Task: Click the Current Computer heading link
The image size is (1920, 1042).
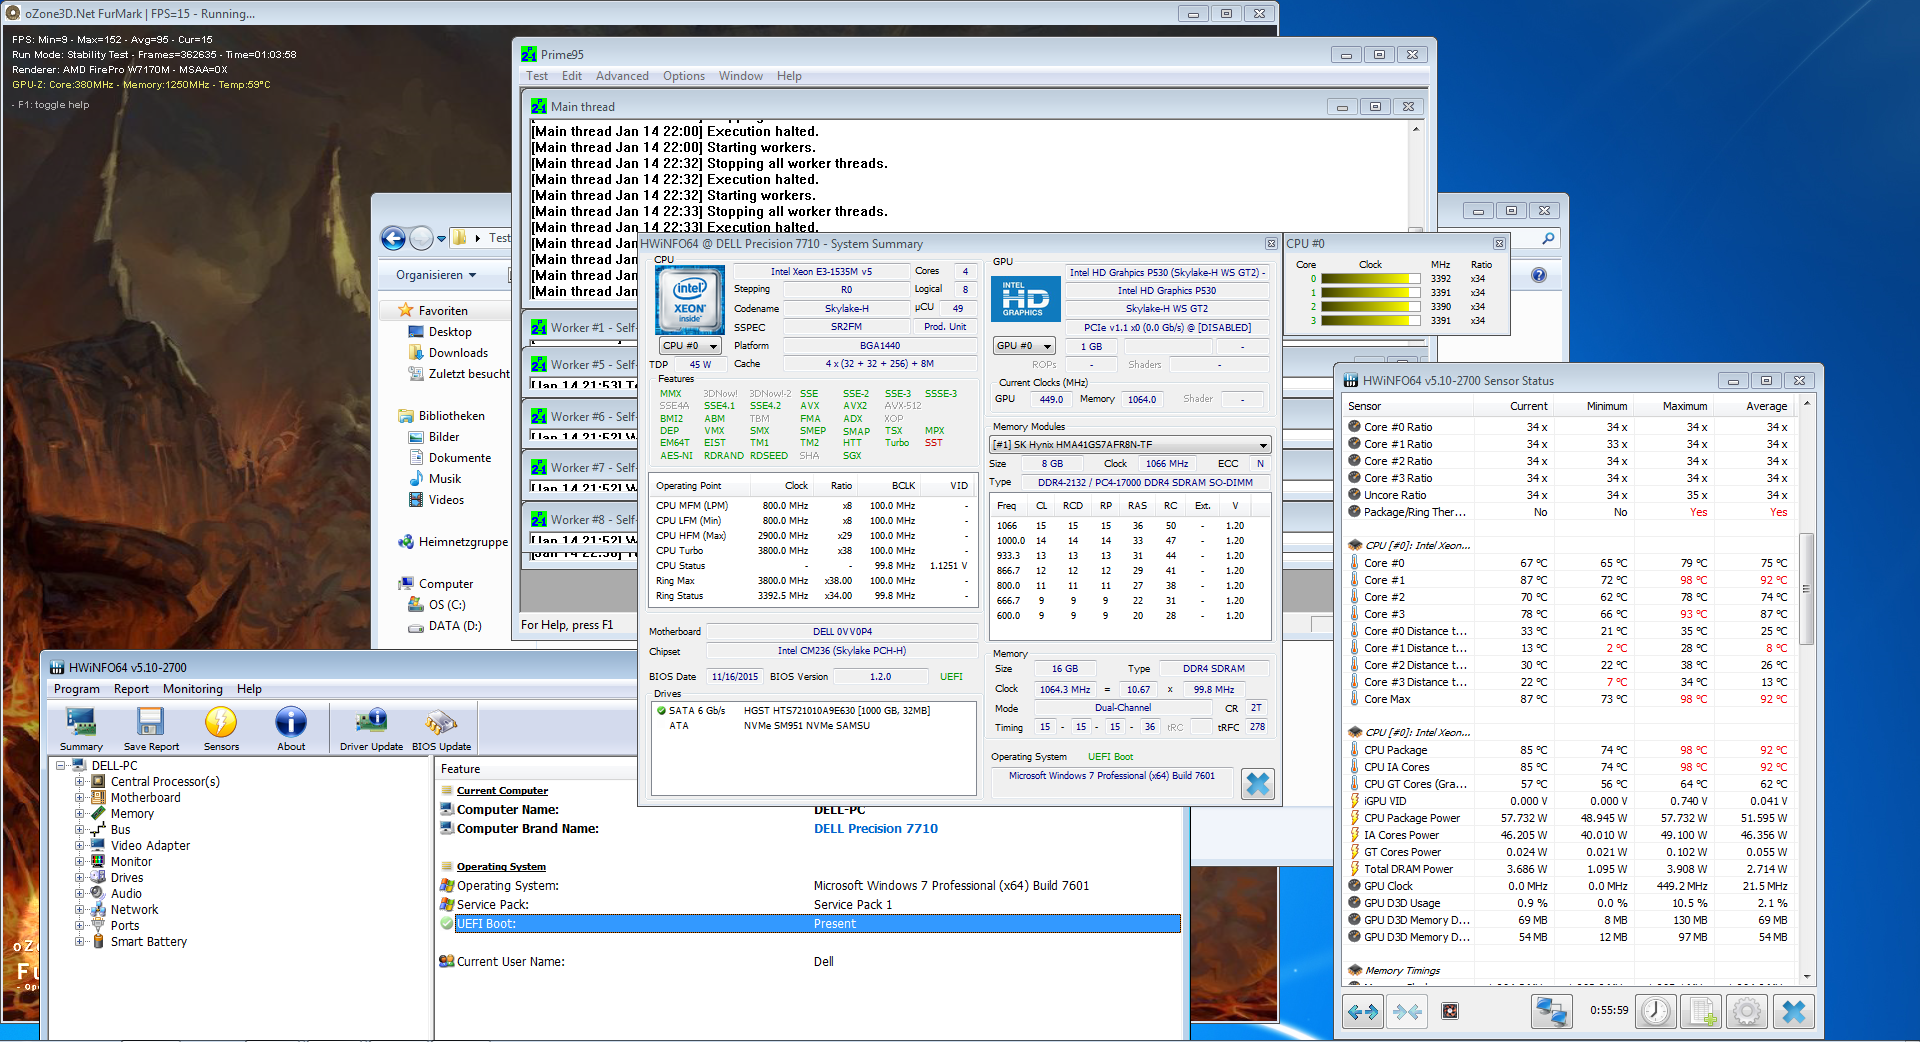Action: 502,791
